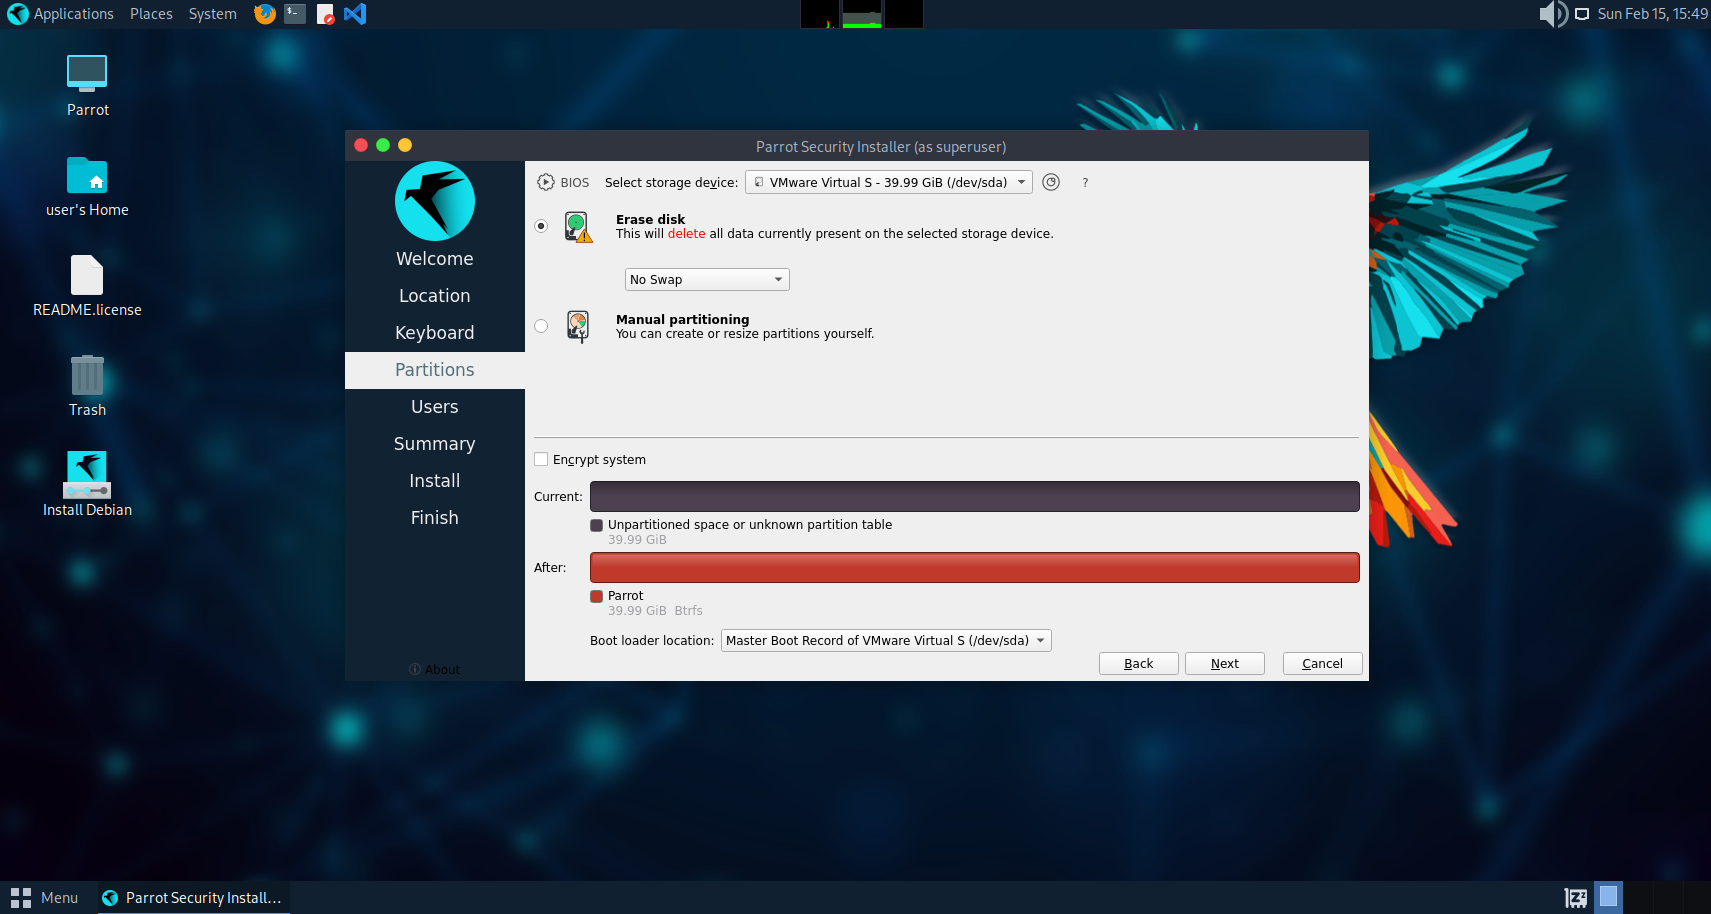This screenshot has height=914, width=1711.
Task: Choose the Manual partitioning radio option
Action: coord(541,326)
